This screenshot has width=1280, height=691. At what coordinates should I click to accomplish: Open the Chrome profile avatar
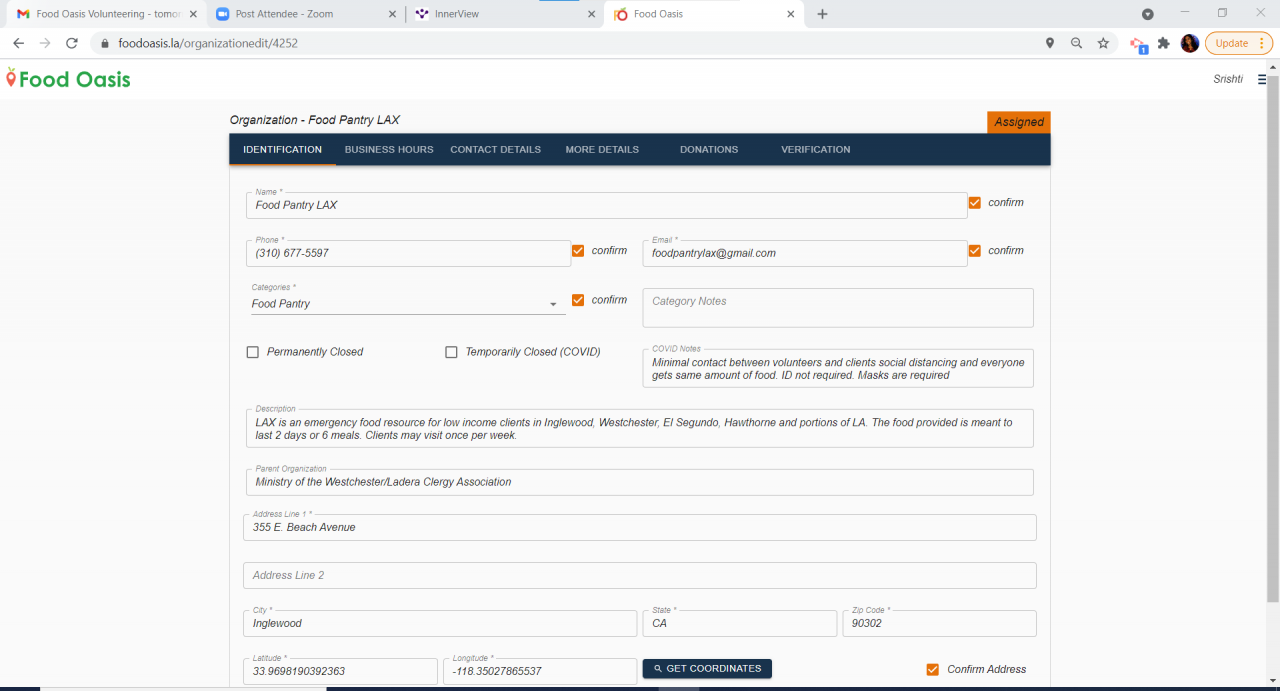coord(1190,43)
